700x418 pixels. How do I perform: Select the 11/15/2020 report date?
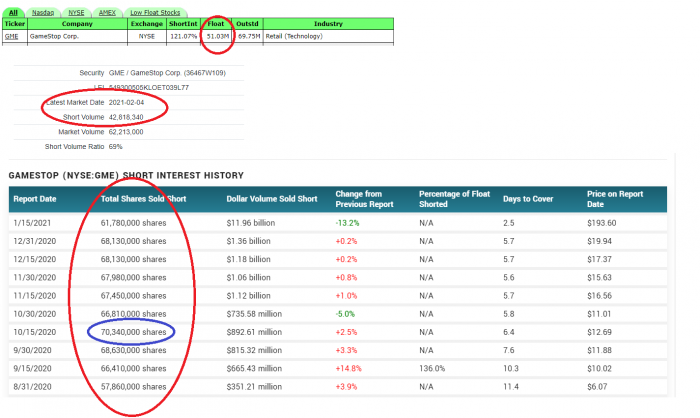point(34,296)
